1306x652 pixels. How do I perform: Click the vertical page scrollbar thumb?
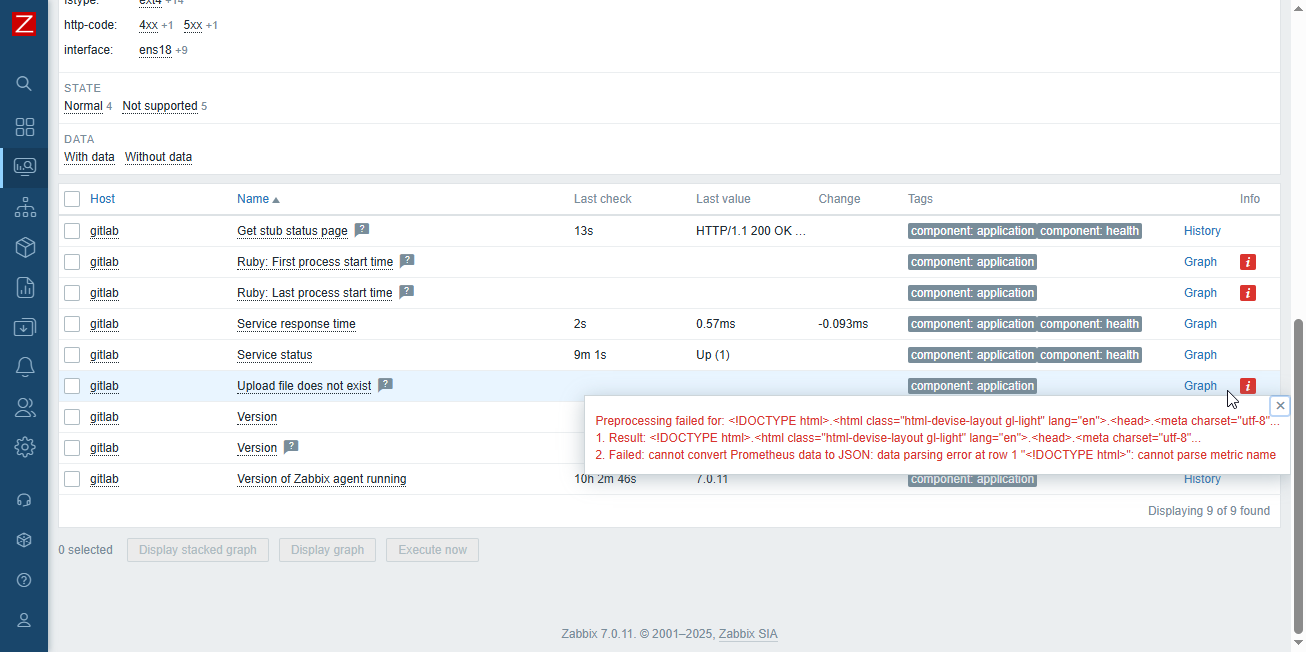[x=1298, y=477]
